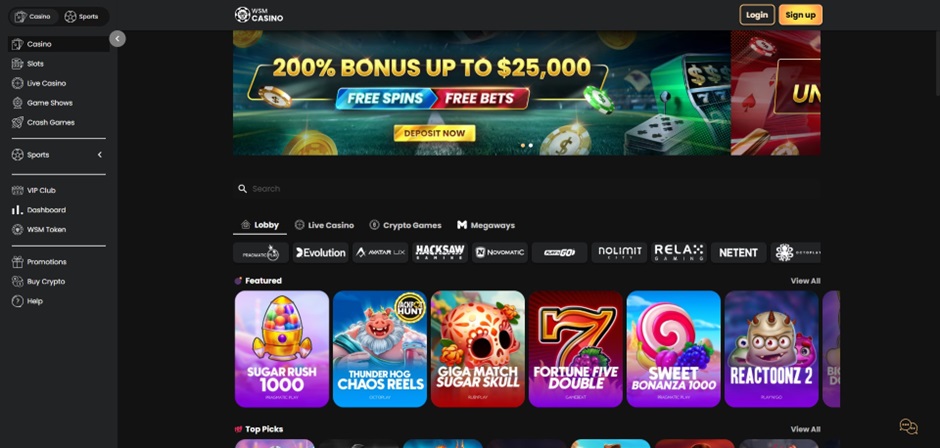The width and height of the screenshot is (940, 448).
Task: Click the Sign up button
Action: 800,15
